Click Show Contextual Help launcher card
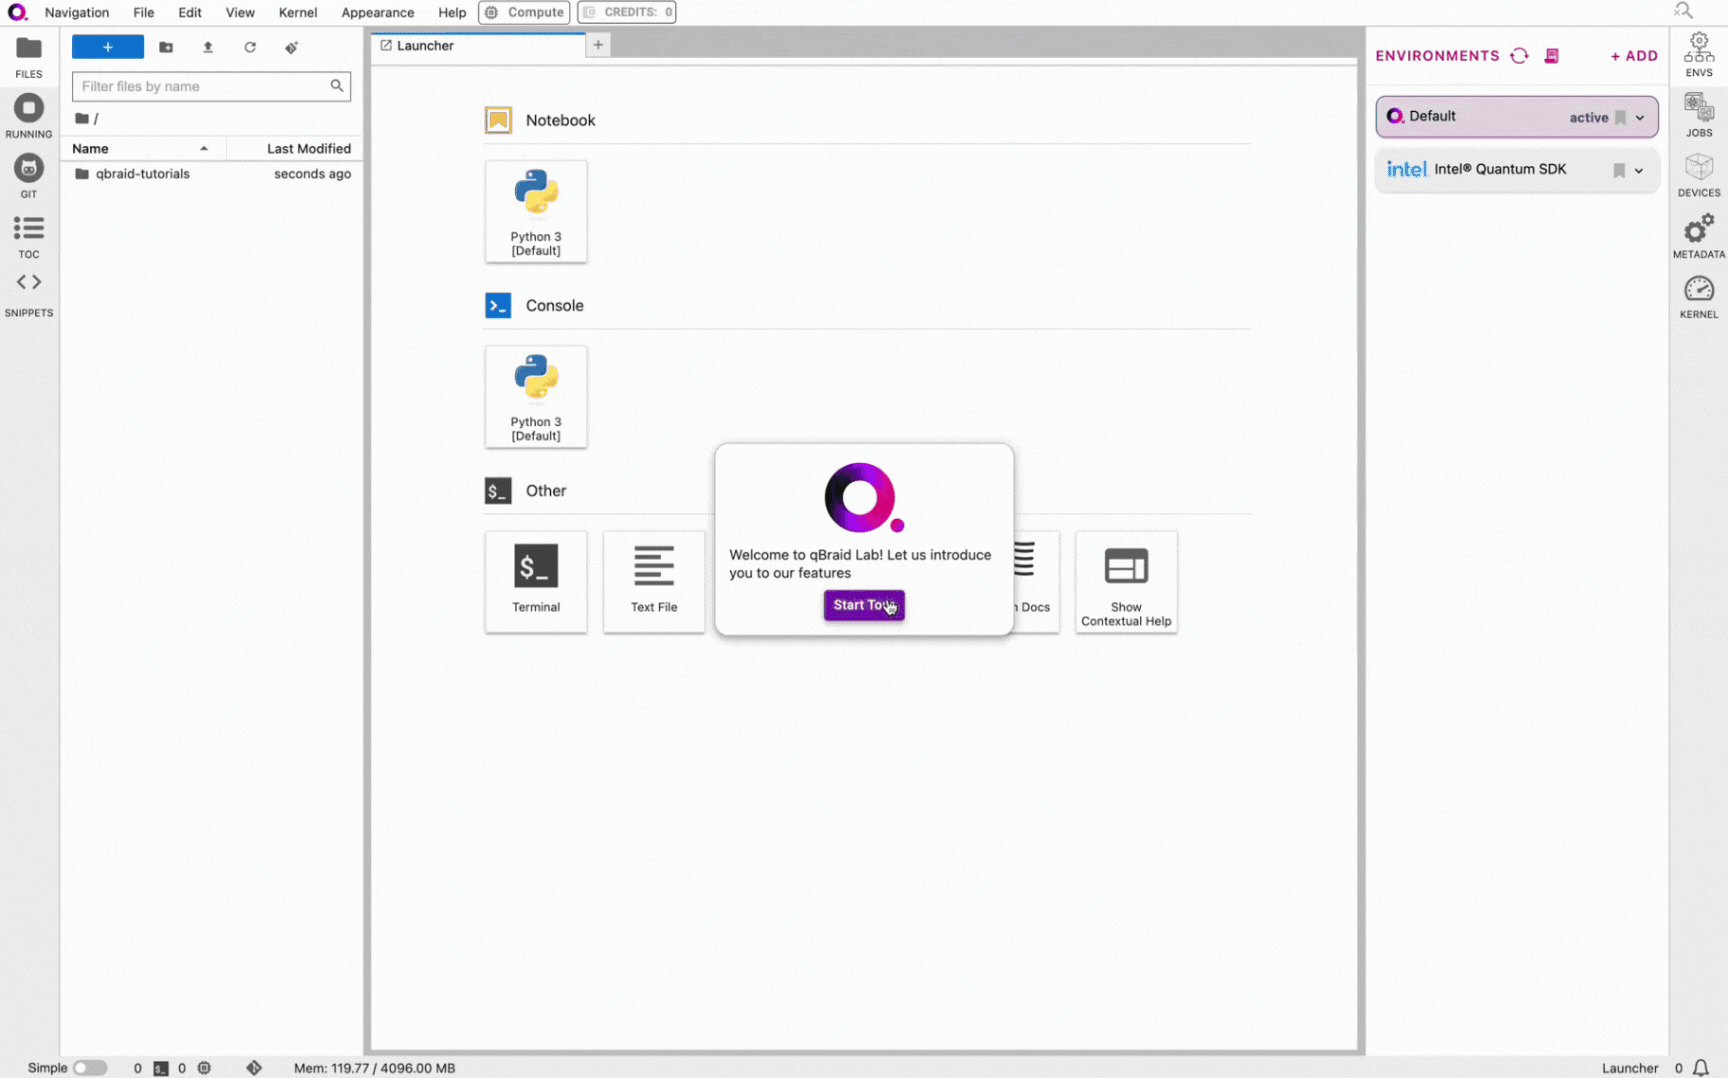Screen dimensions: 1728x1078 [x=1125, y=581]
